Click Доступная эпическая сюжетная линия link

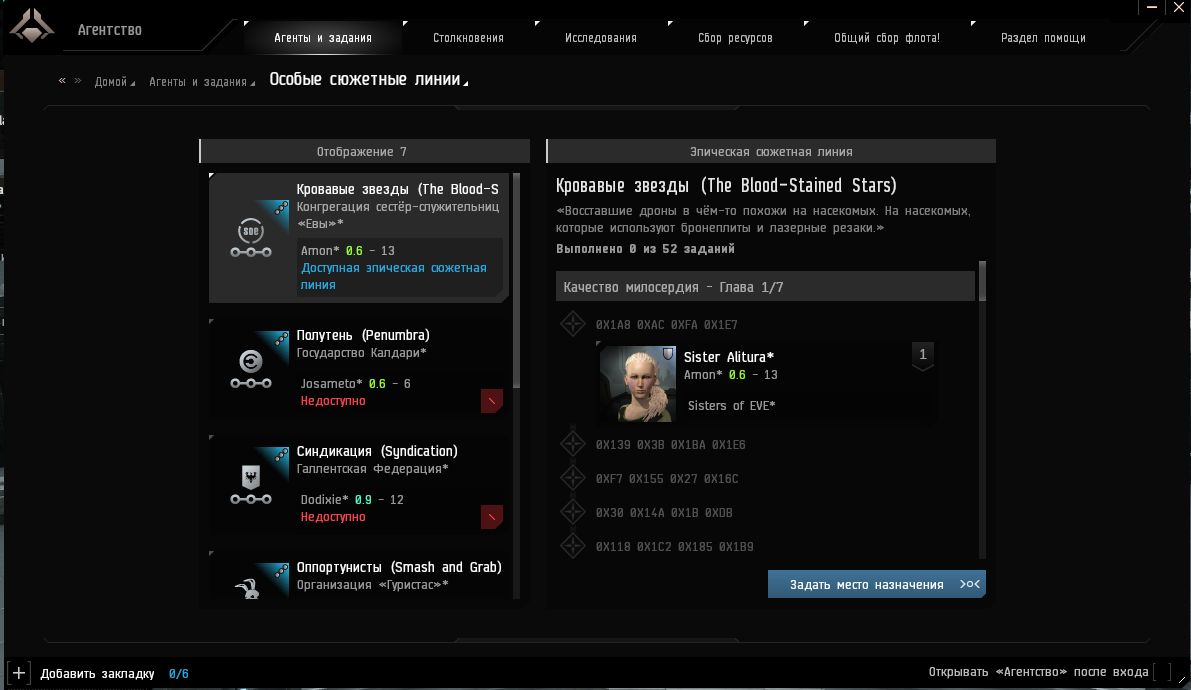tap(393, 276)
